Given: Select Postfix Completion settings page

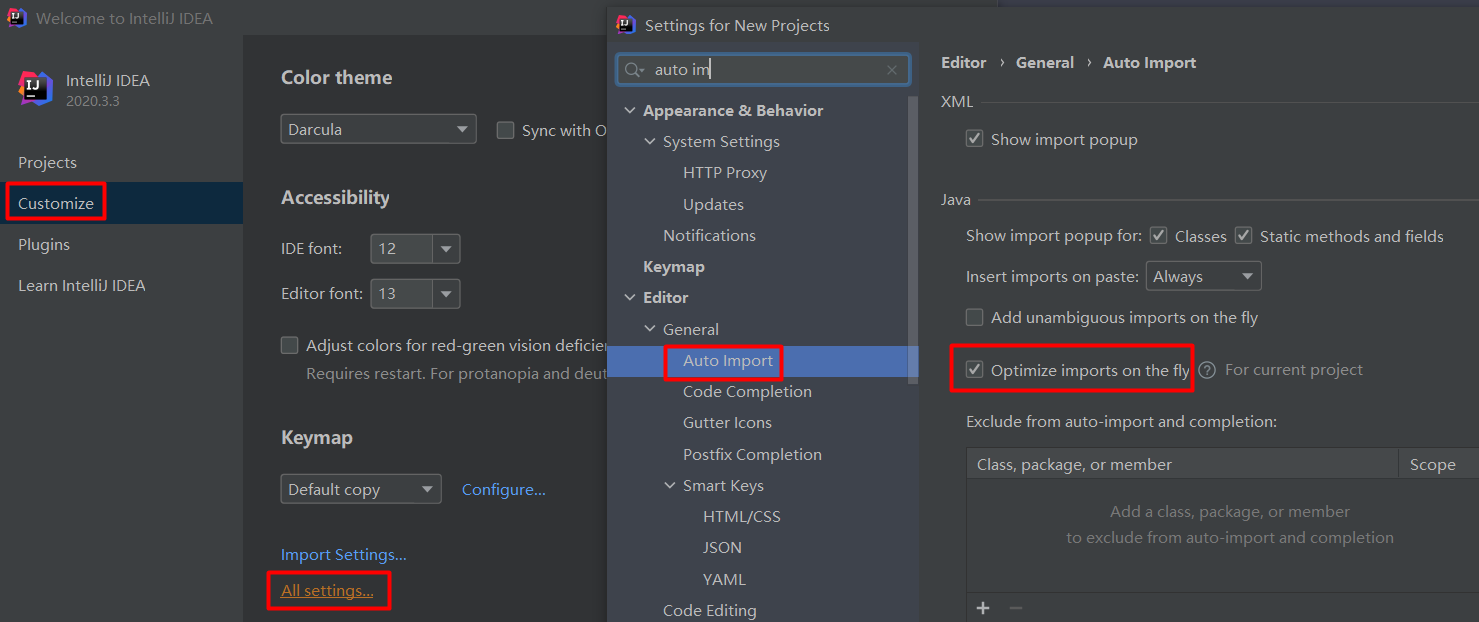Looking at the screenshot, I should [x=752, y=454].
